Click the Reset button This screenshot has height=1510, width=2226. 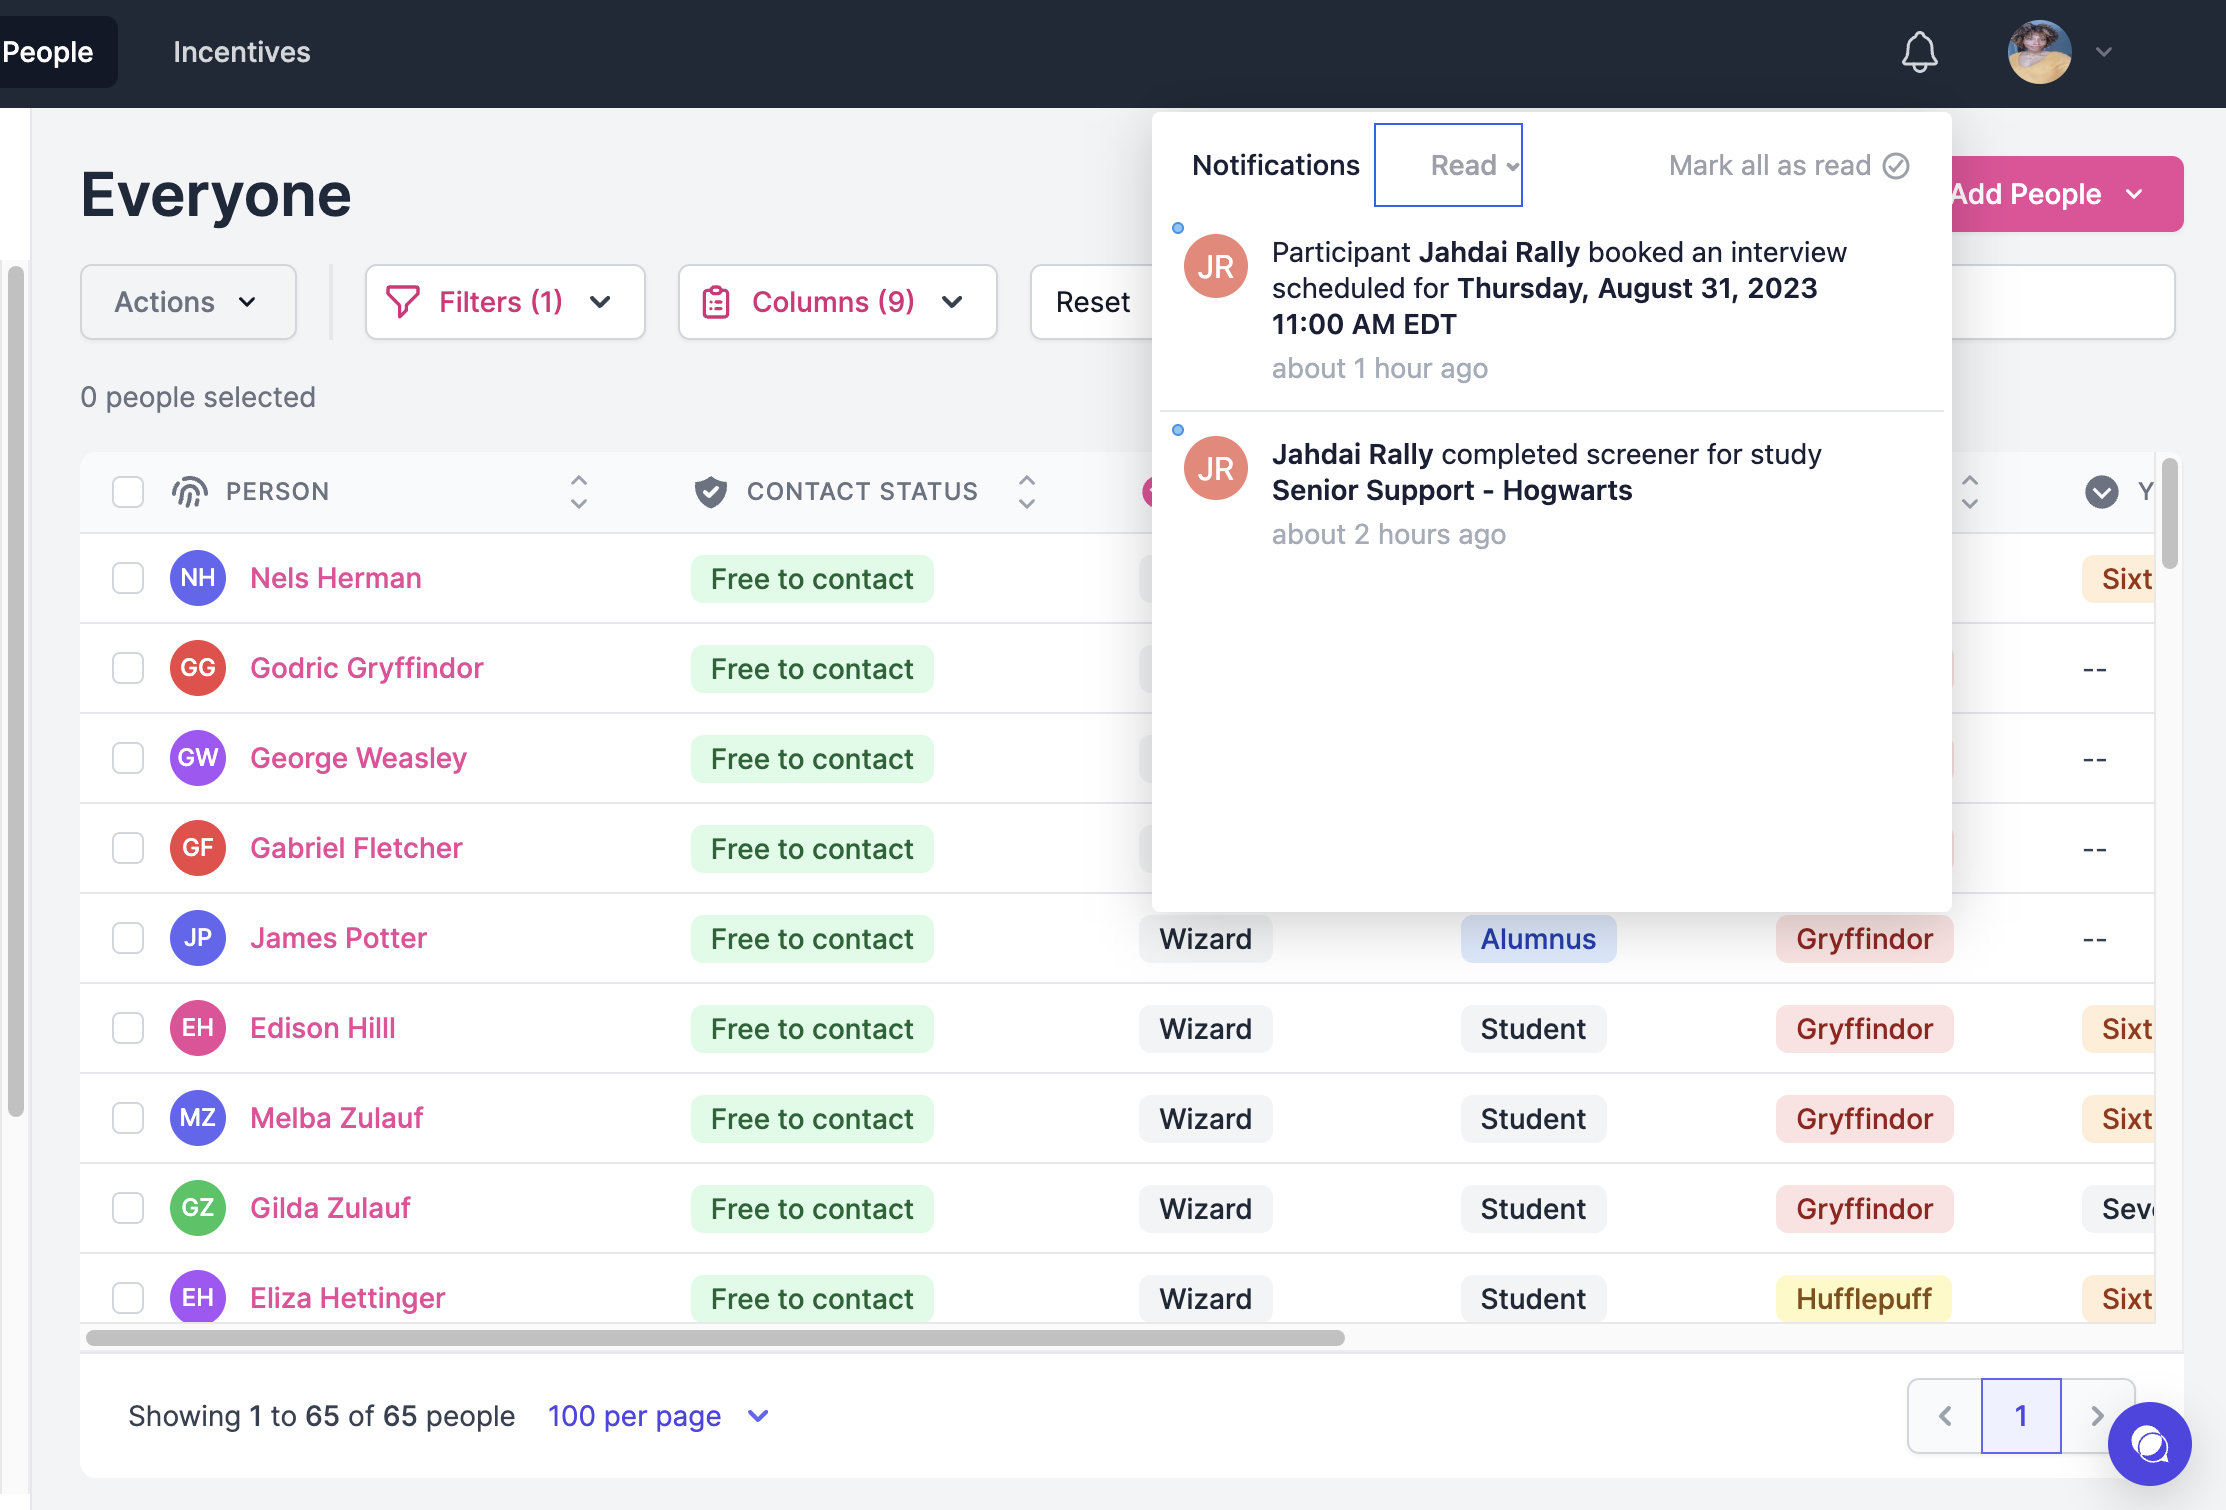[x=1092, y=302]
